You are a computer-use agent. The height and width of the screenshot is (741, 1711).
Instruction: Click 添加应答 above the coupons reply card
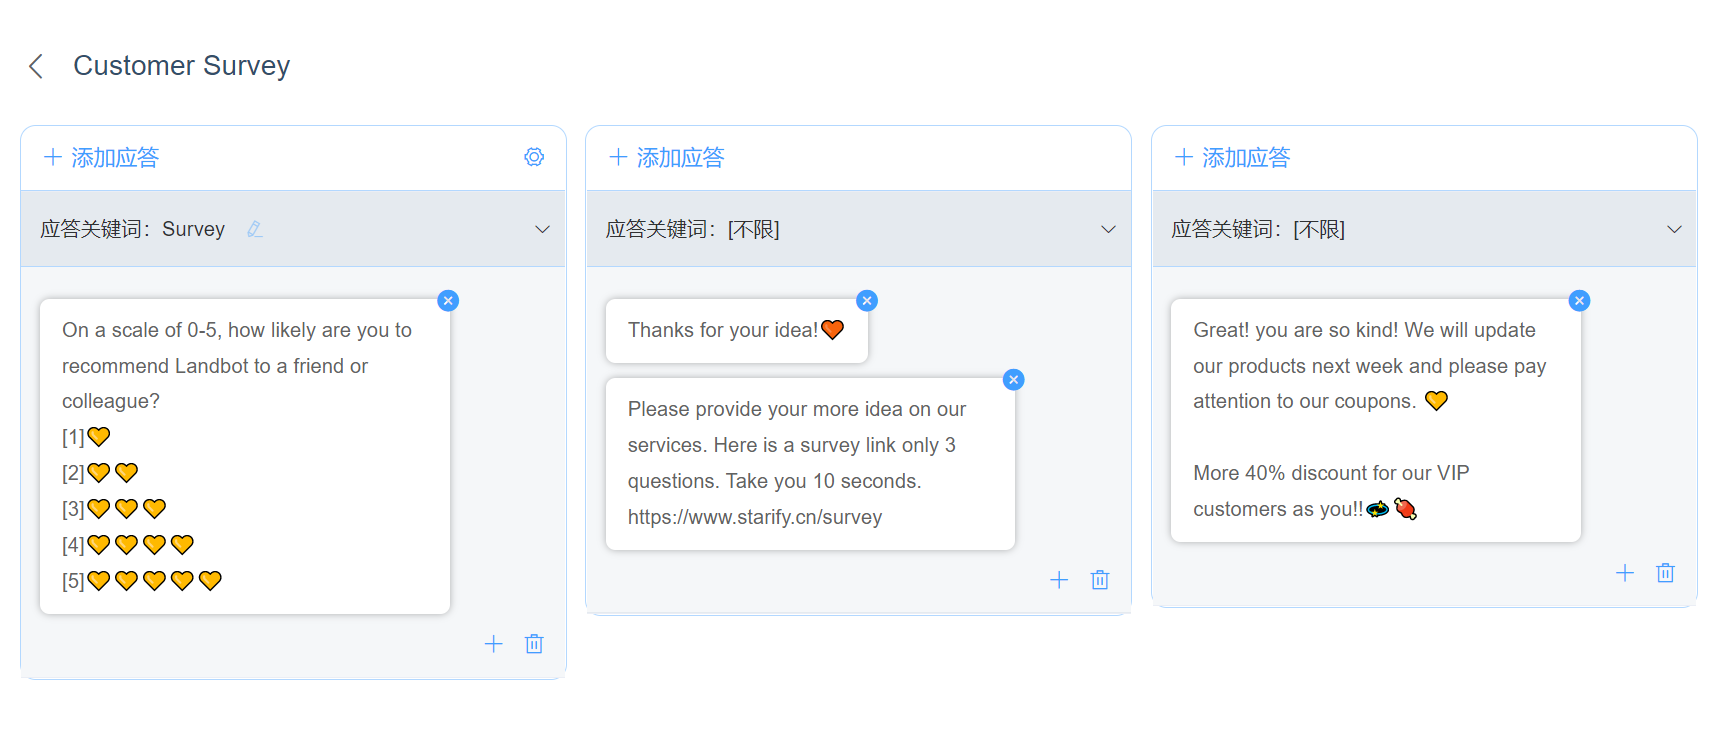pos(1233,158)
